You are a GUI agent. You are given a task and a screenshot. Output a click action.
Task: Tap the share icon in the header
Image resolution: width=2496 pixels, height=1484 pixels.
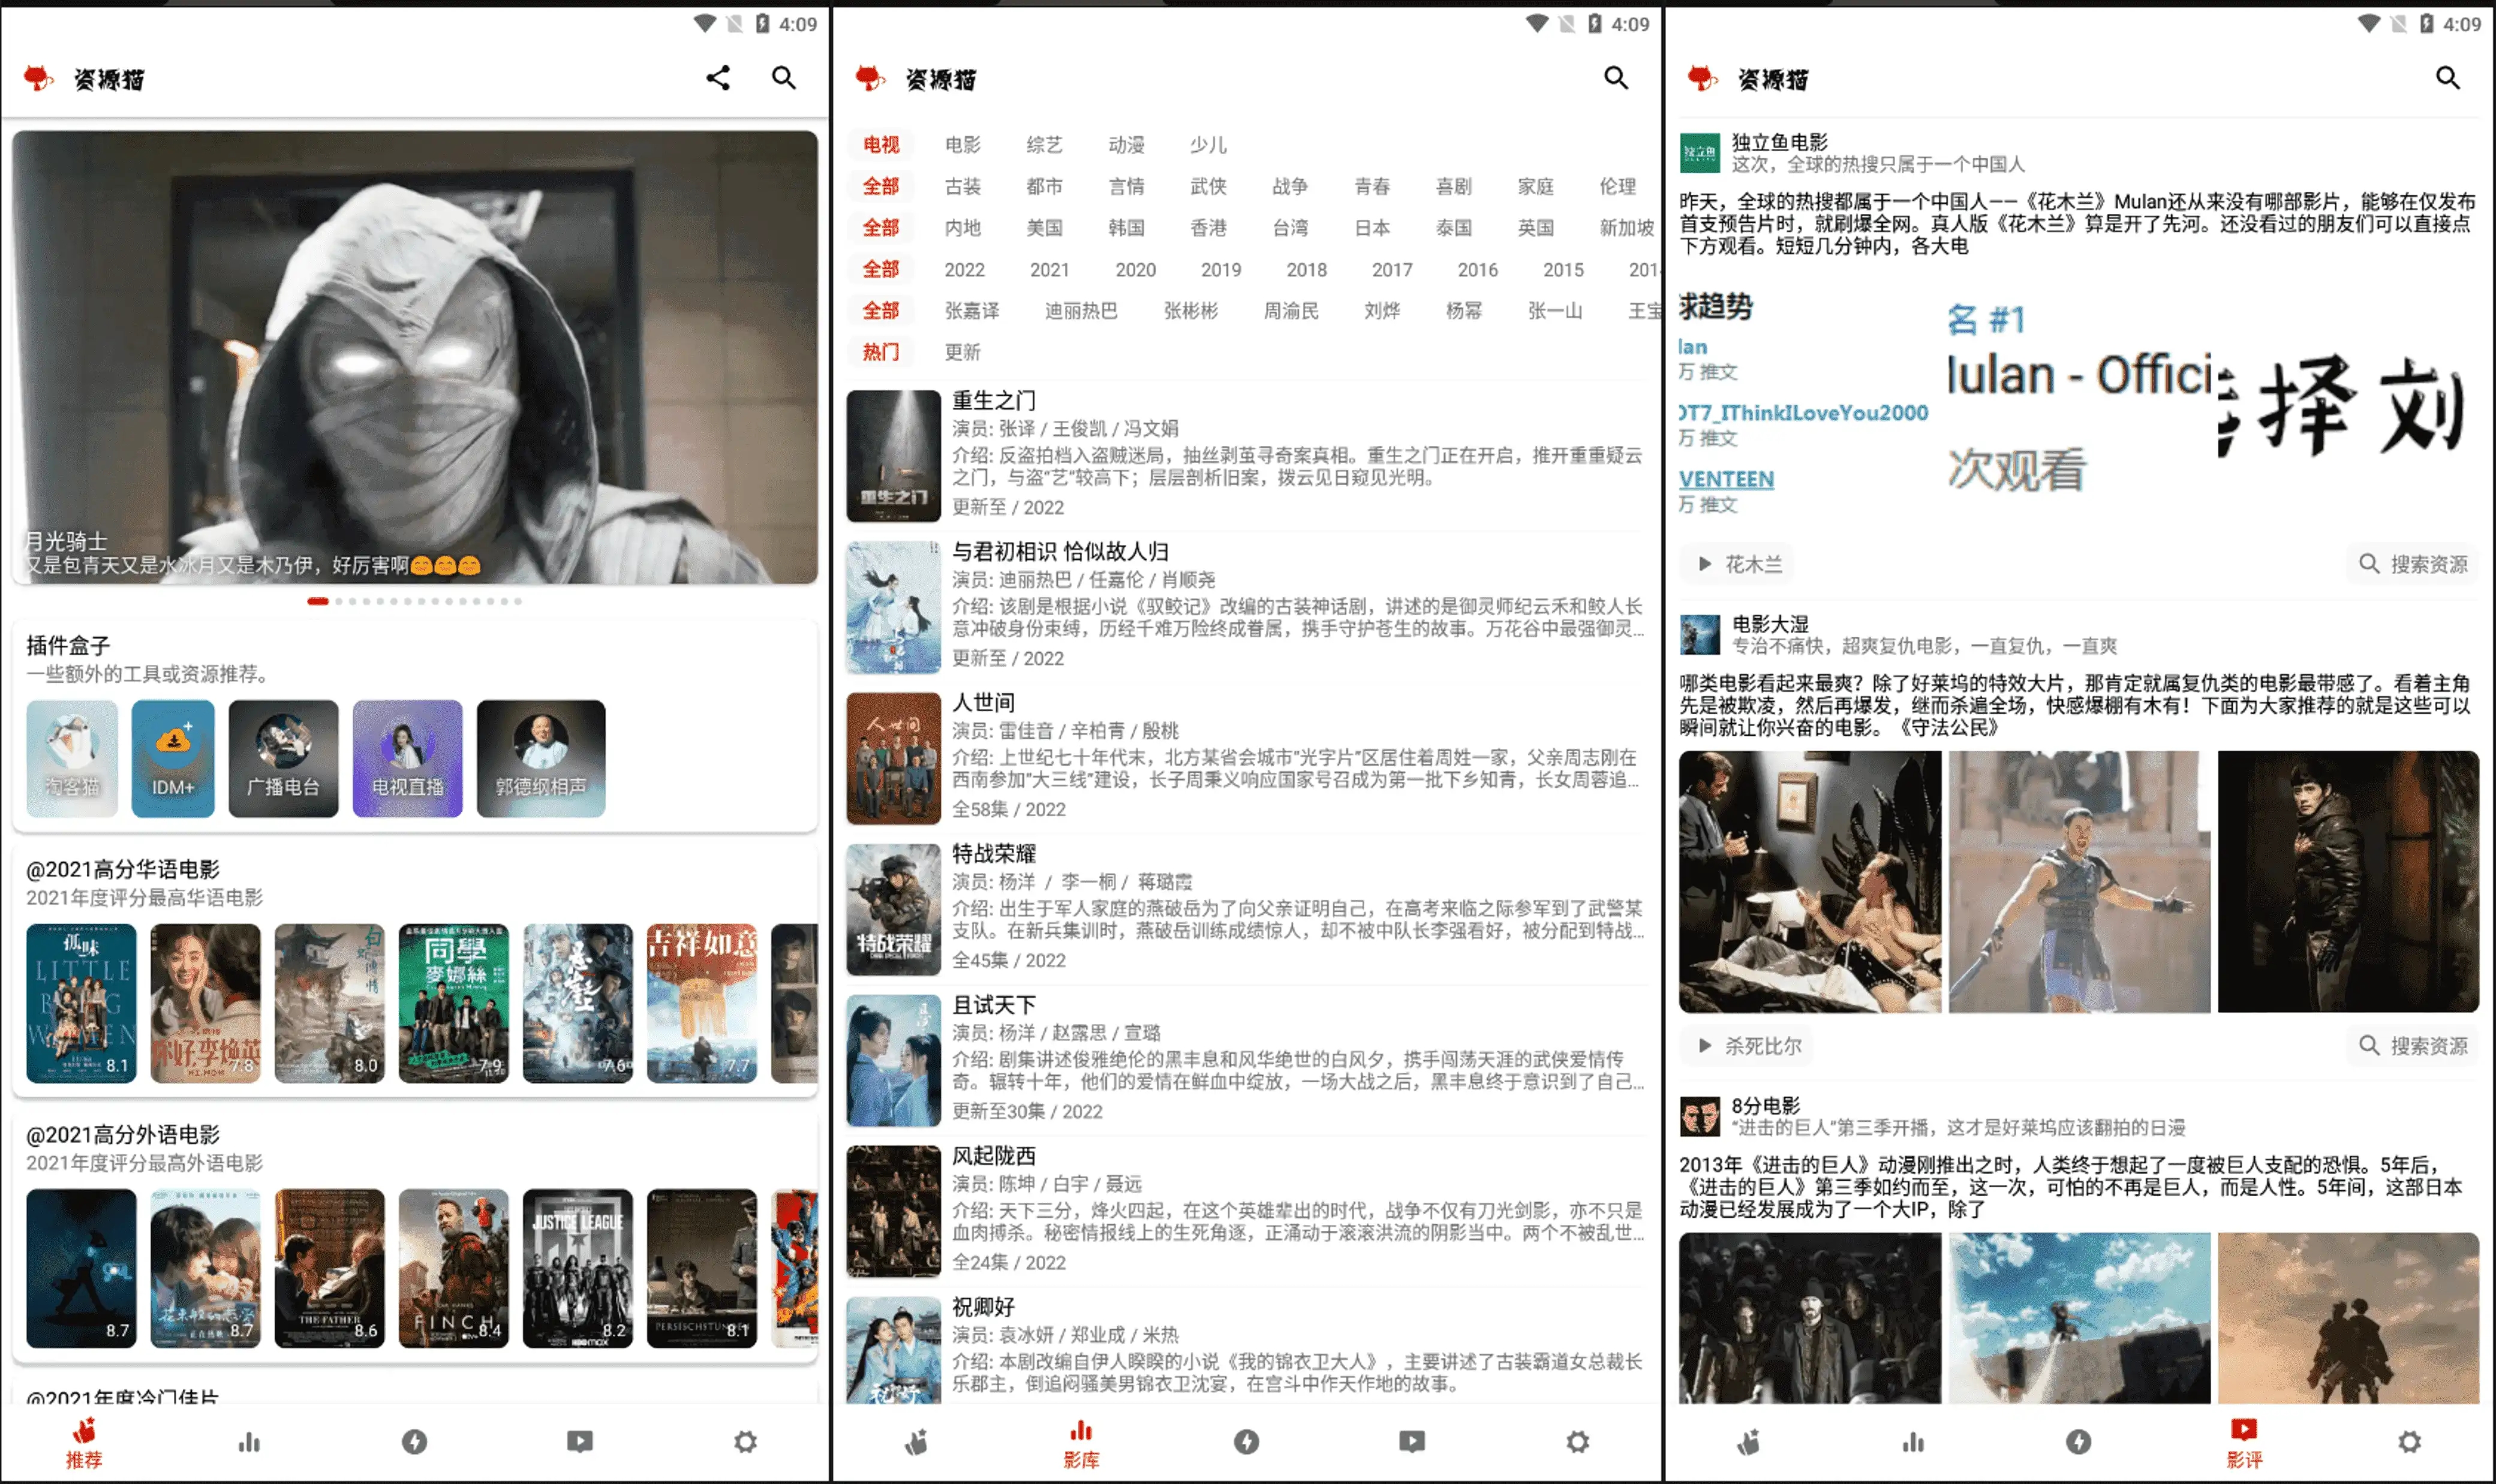(717, 78)
